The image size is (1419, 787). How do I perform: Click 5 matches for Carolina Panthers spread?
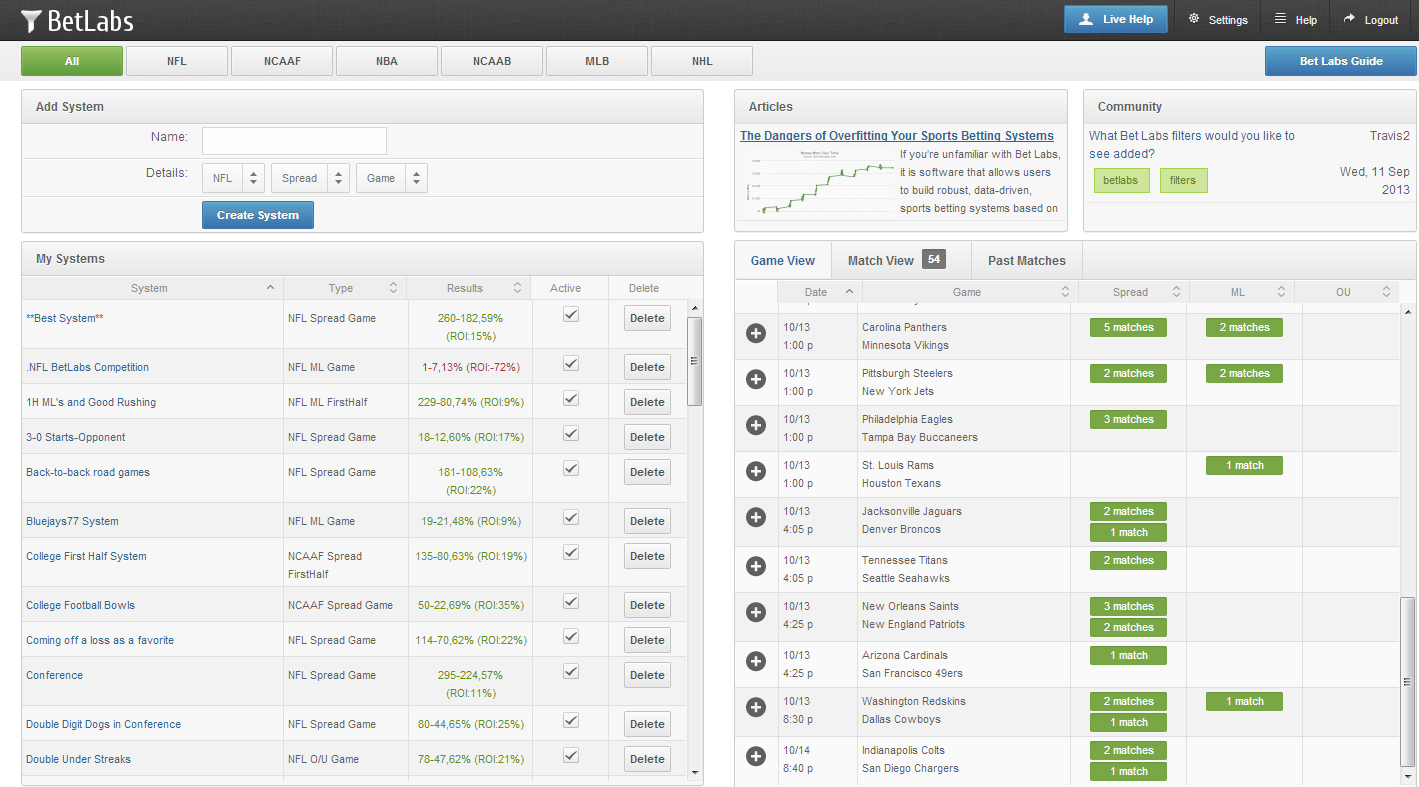pyautogui.click(x=1128, y=327)
